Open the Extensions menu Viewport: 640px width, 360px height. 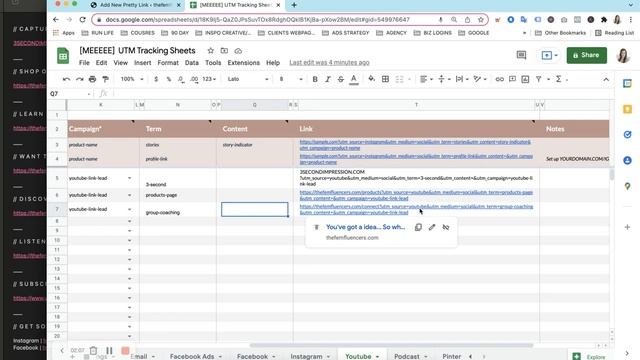point(243,62)
